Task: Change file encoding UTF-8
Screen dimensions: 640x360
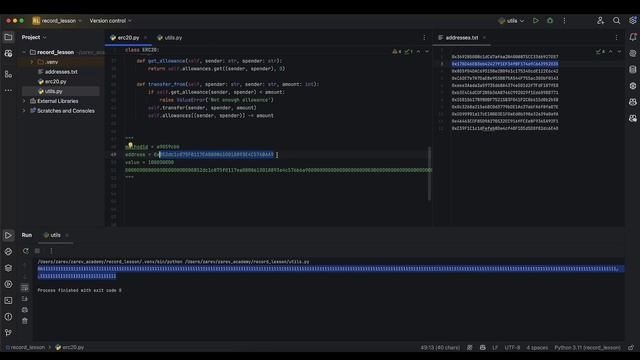Action: [512, 347]
